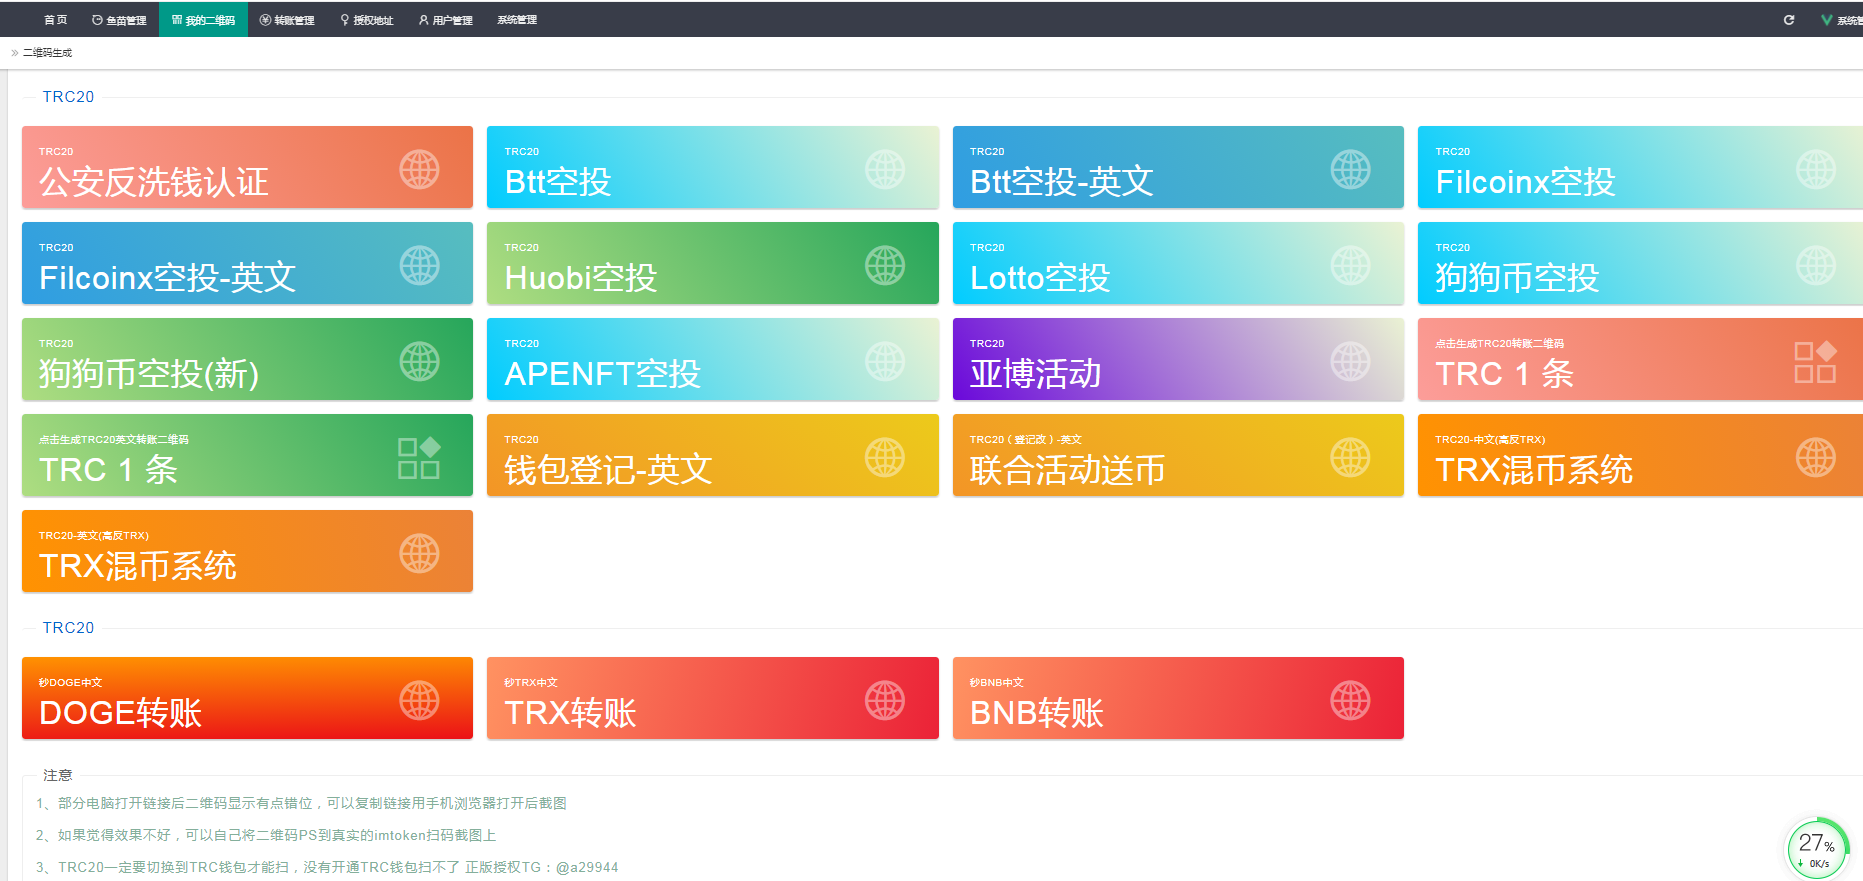Open the 鱼苗管理 menu item
Screen dimensions: 1863x881
pyautogui.click(x=119, y=20)
